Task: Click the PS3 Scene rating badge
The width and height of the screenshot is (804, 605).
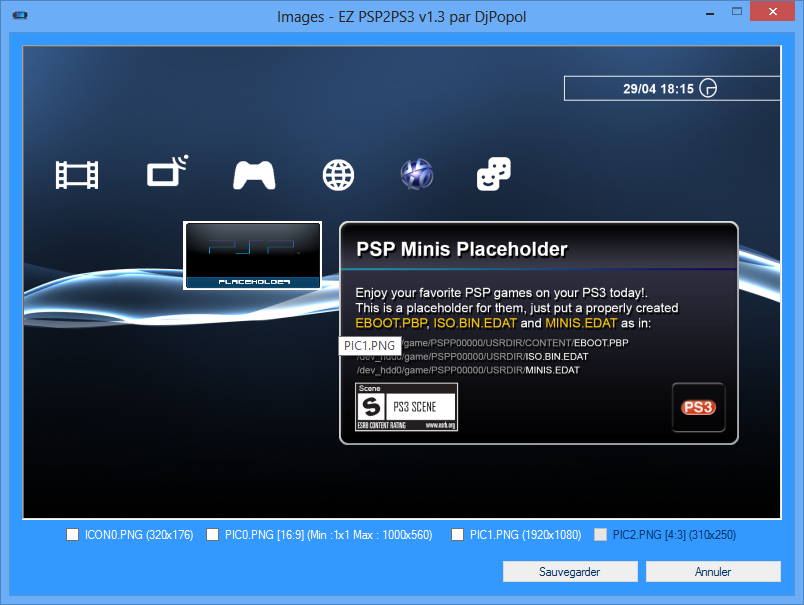Action: click(x=406, y=407)
